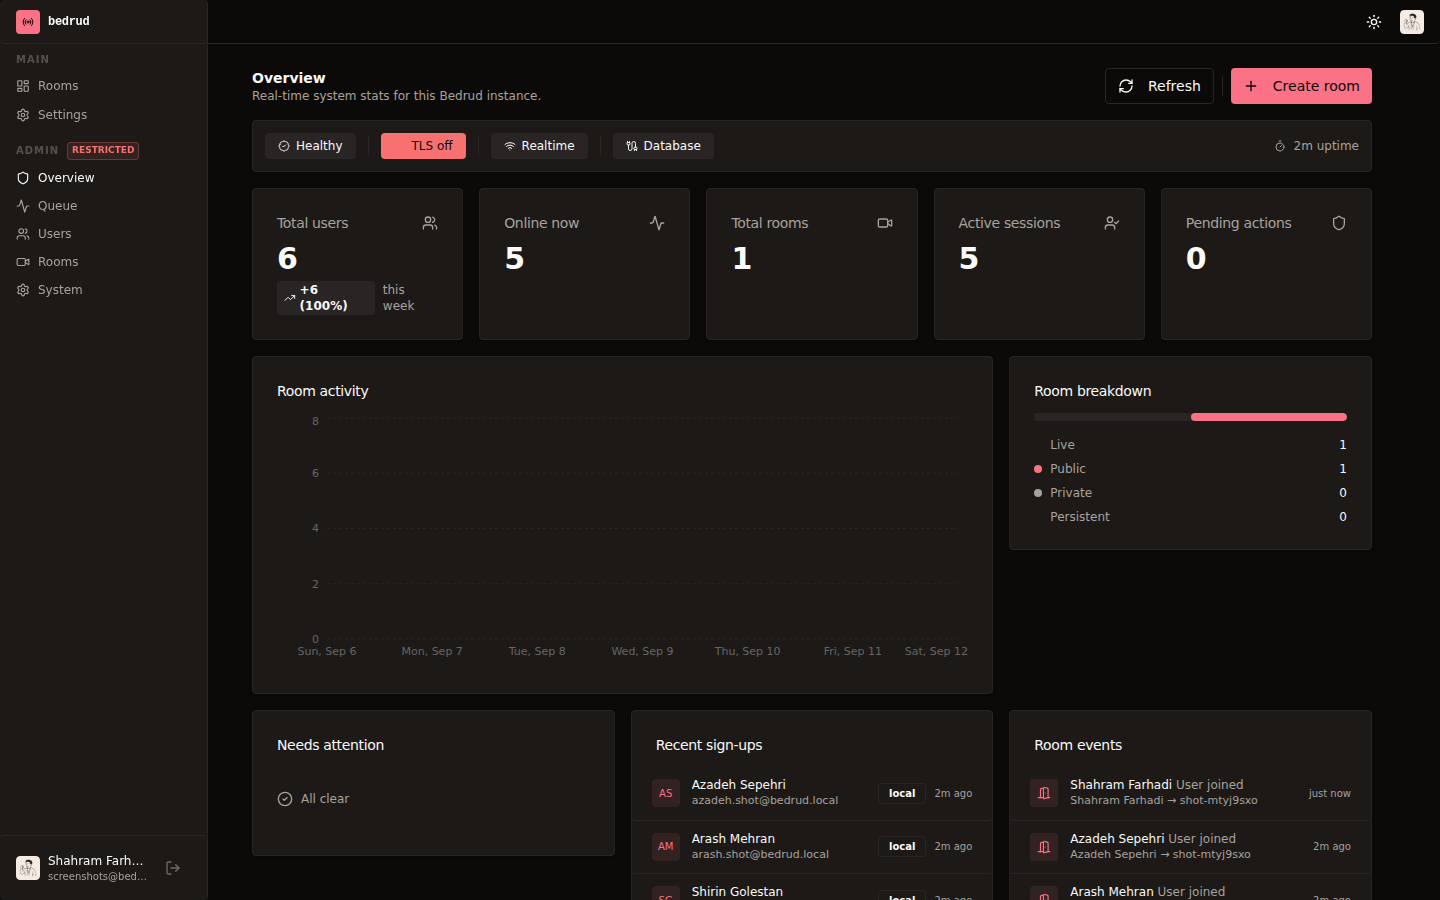Click the uptime stopwatch icon
The height and width of the screenshot is (900, 1440).
(1280, 146)
